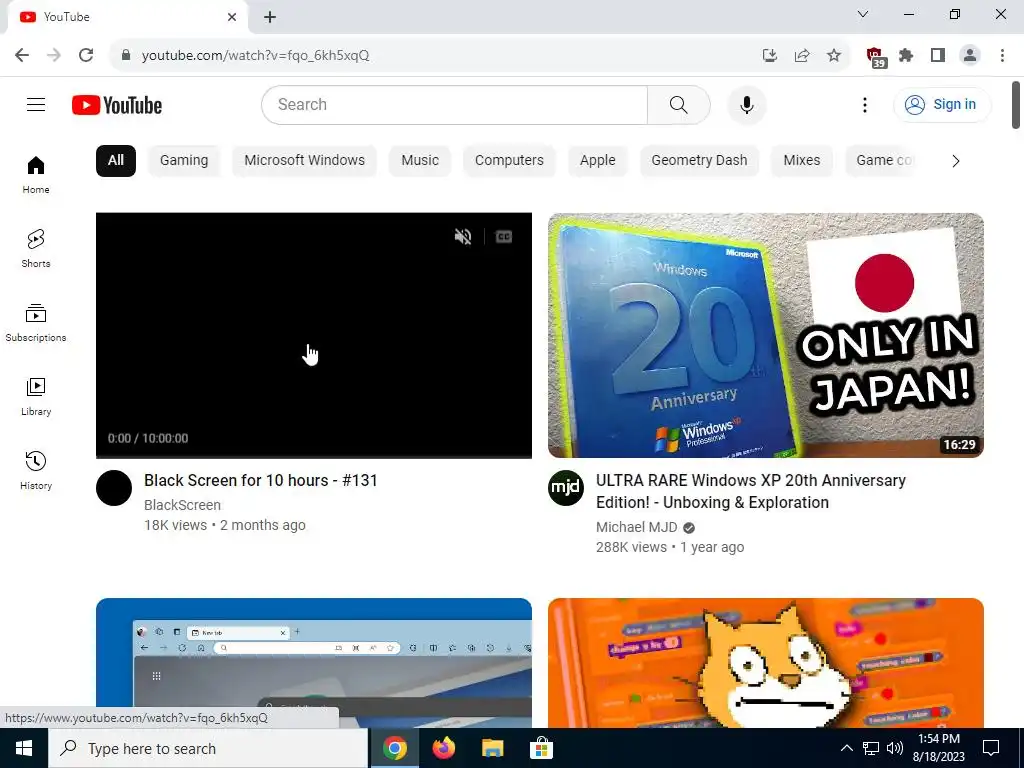Open Shorts from the sidebar

(36, 249)
